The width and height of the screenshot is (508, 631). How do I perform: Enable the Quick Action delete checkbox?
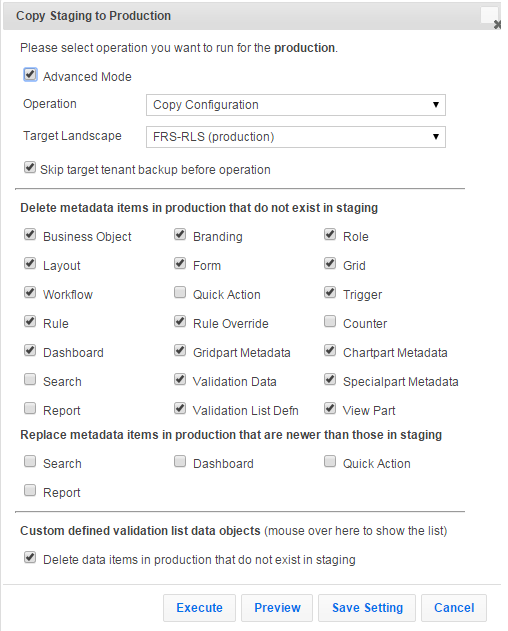pyautogui.click(x=180, y=292)
